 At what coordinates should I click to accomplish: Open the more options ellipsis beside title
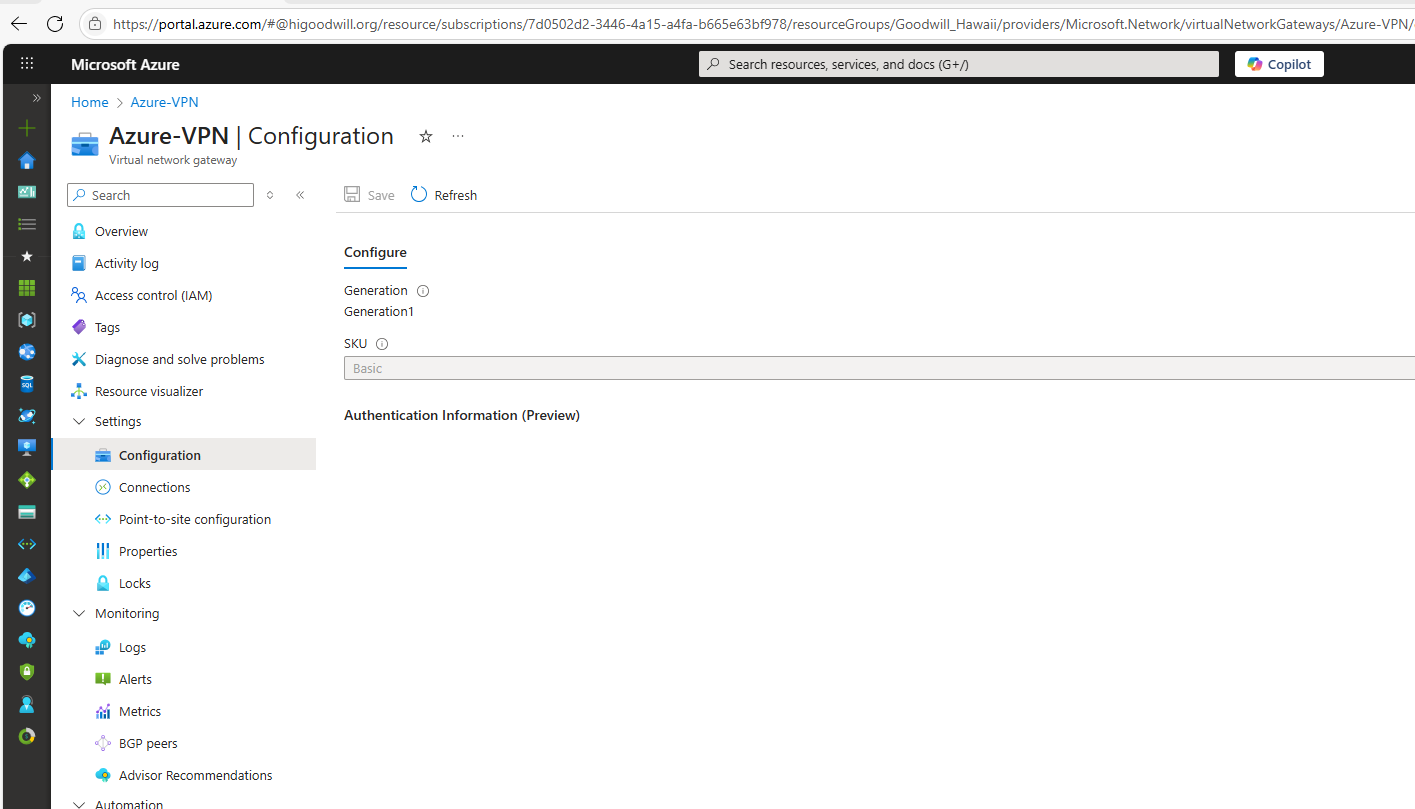tap(458, 136)
